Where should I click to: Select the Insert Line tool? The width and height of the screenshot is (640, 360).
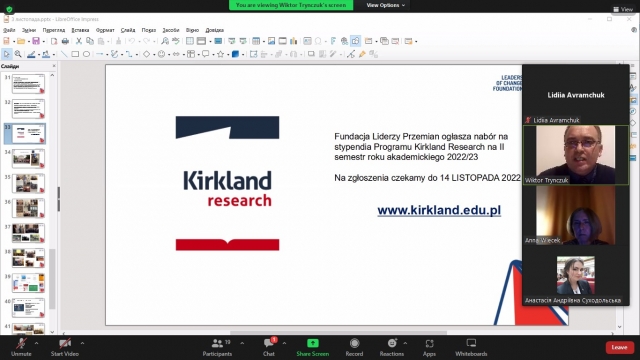64,54
